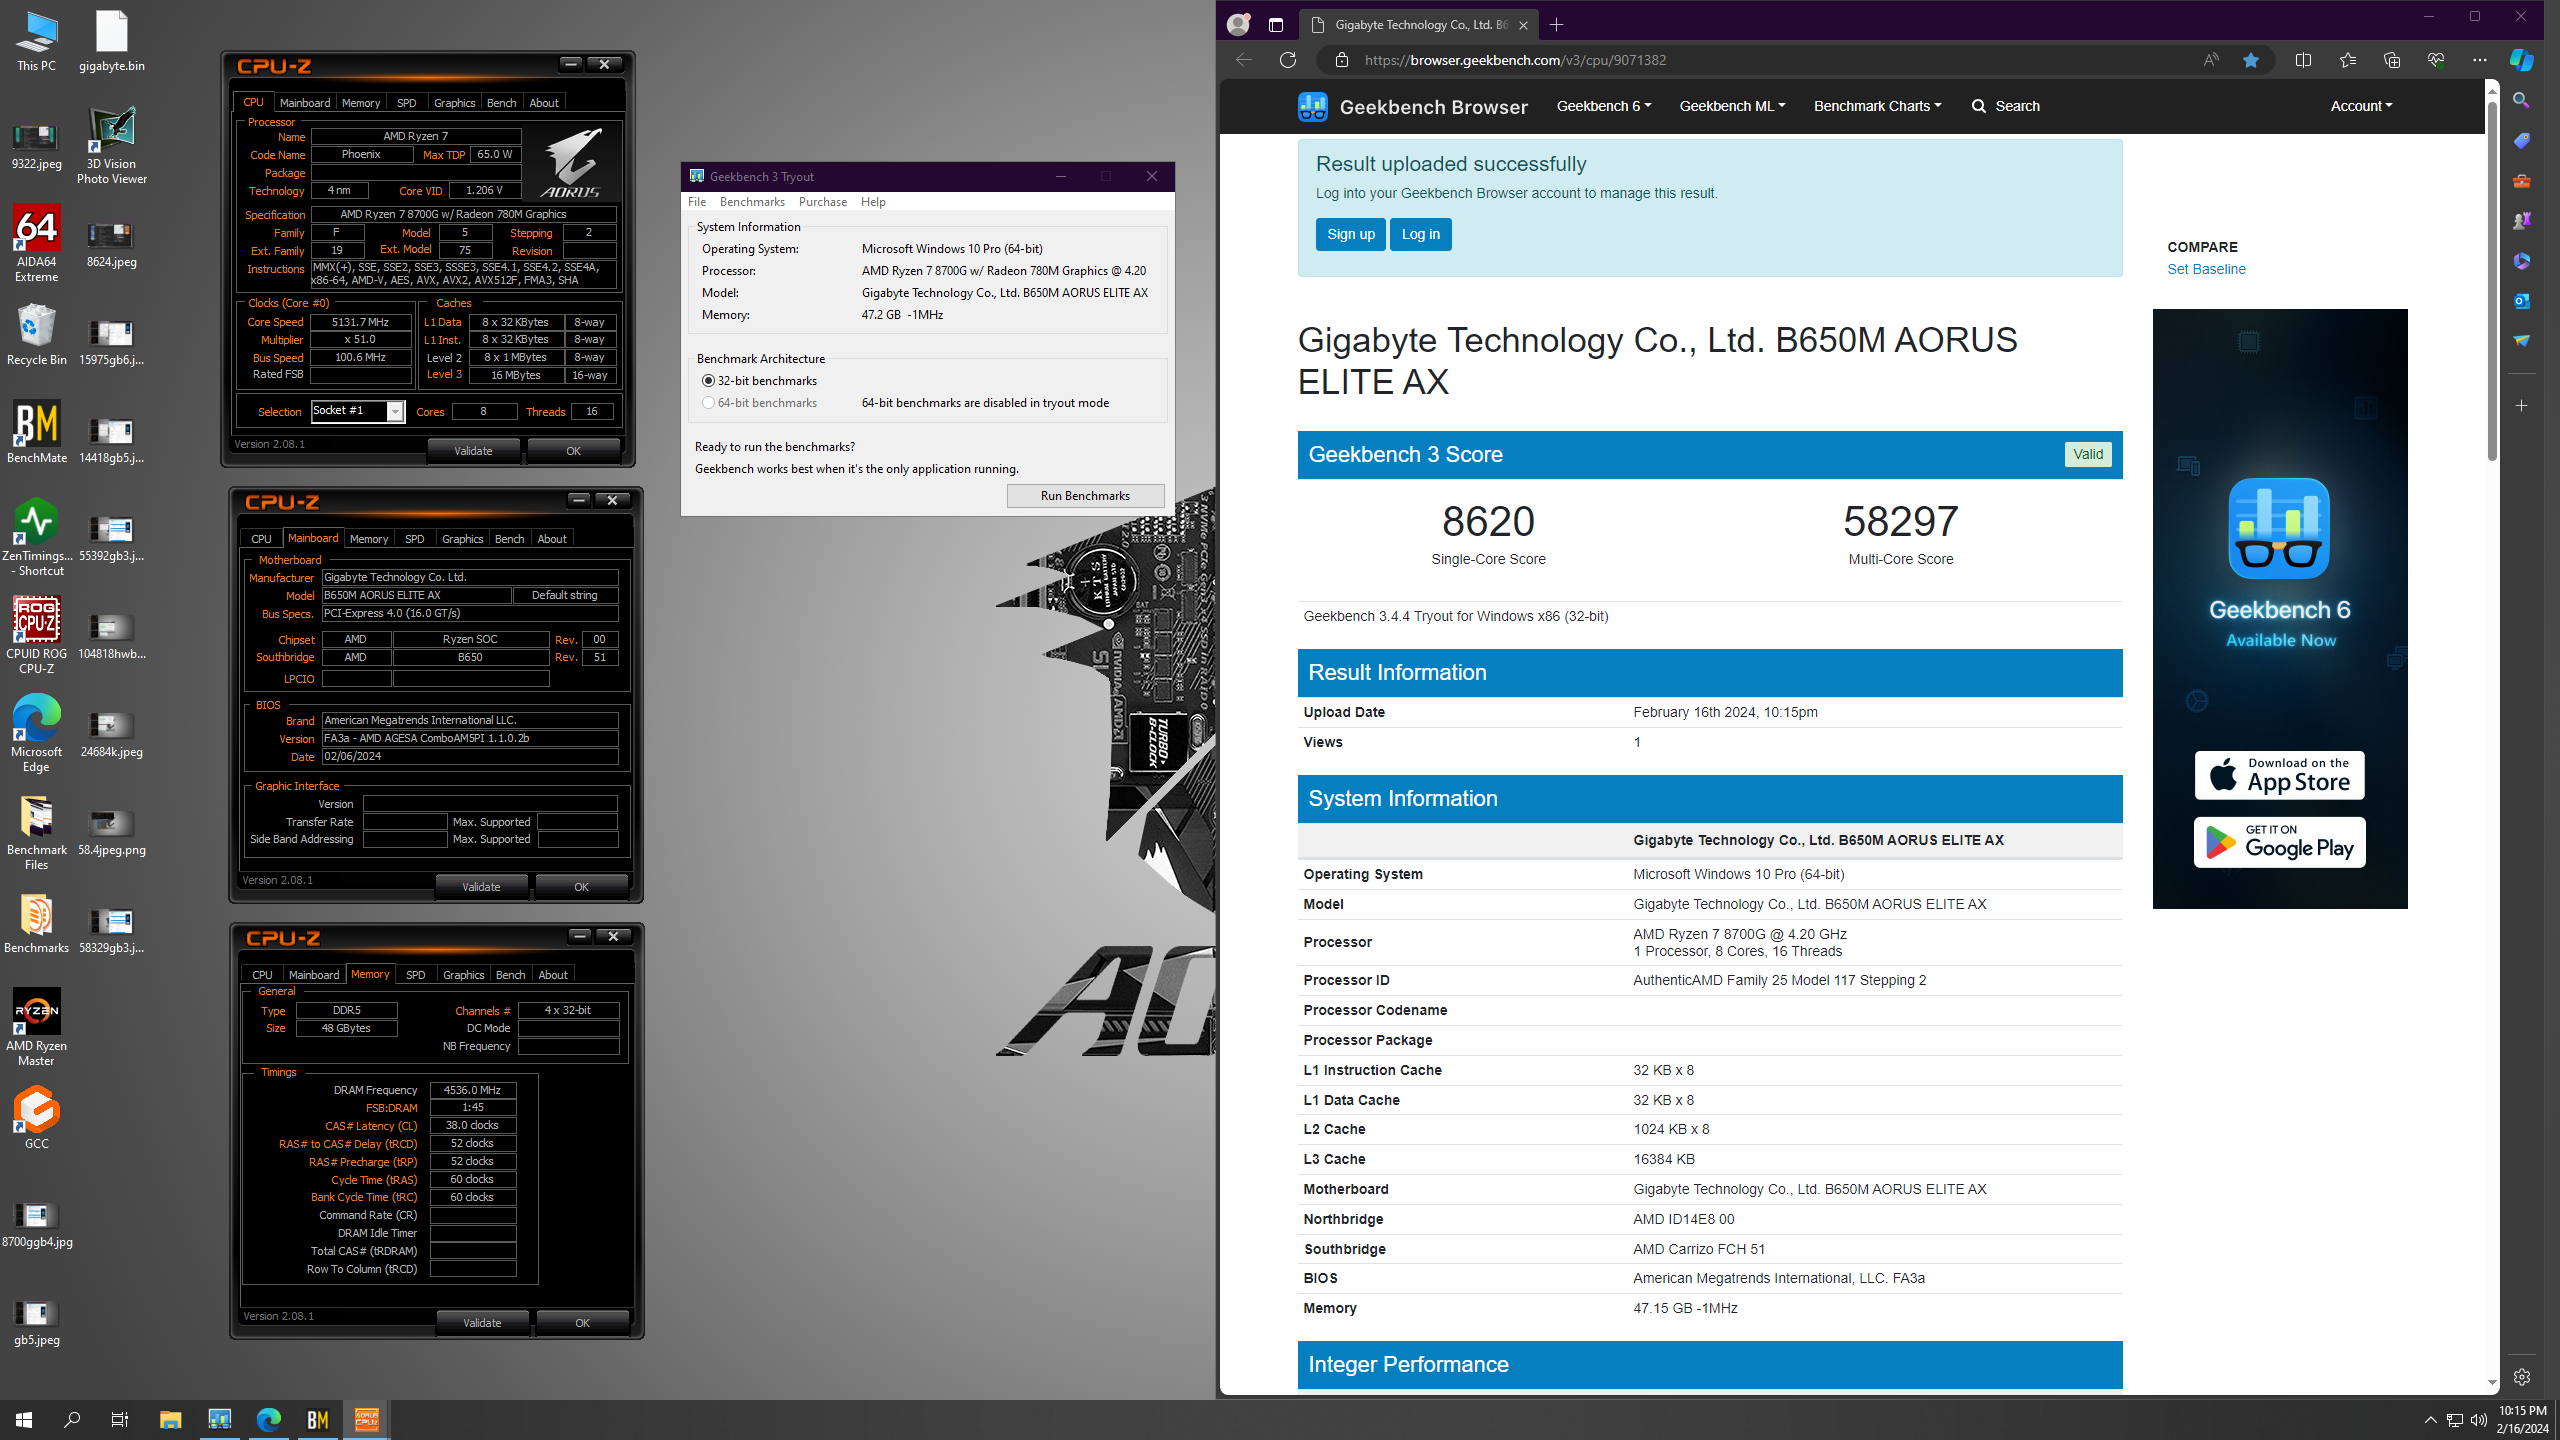Open GCC desktop shortcut
2560x1440 pixels.
pyautogui.click(x=36, y=1118)
